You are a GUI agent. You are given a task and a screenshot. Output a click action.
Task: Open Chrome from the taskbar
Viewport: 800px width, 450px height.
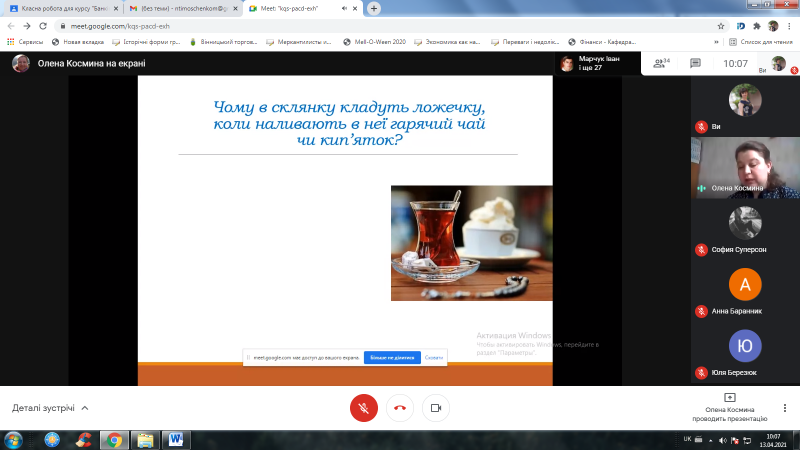click(114, 440)
